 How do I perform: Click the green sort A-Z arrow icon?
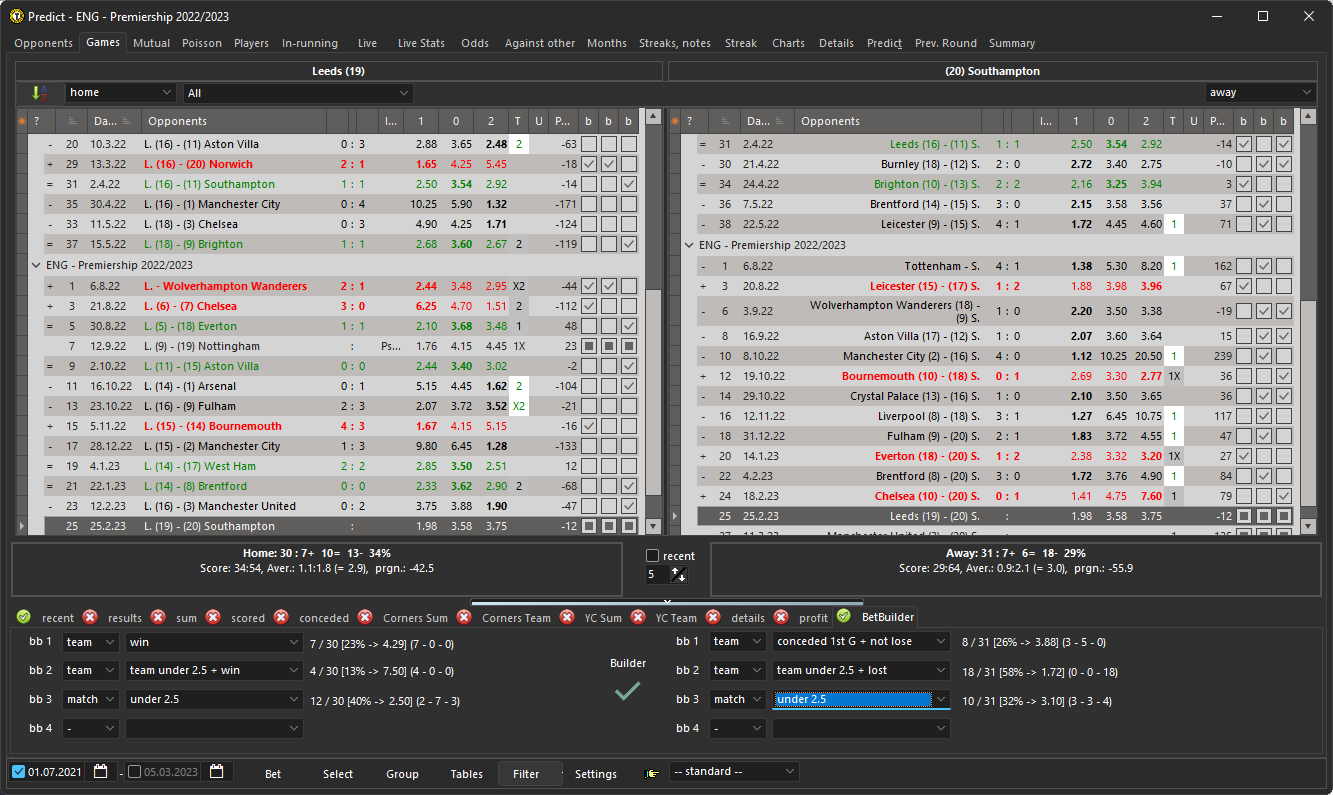(40, 92)
